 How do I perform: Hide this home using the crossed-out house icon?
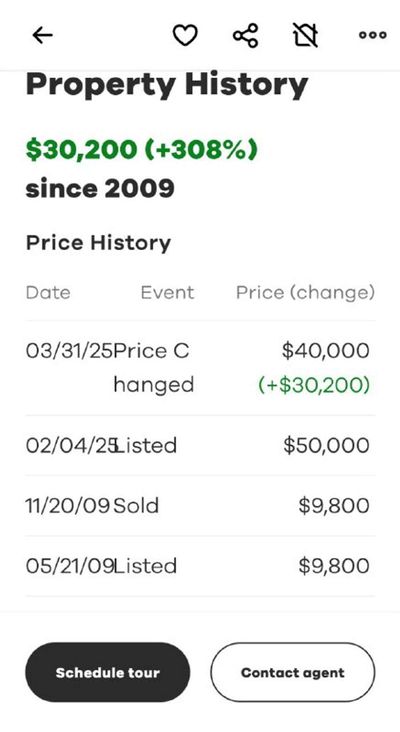(x=306, y=35)
